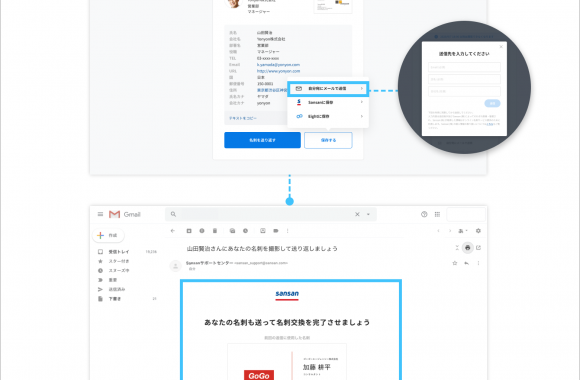Click the email subject about 山田賢治さん
Screen dimensions: 580x380
[x=262, y=249]
